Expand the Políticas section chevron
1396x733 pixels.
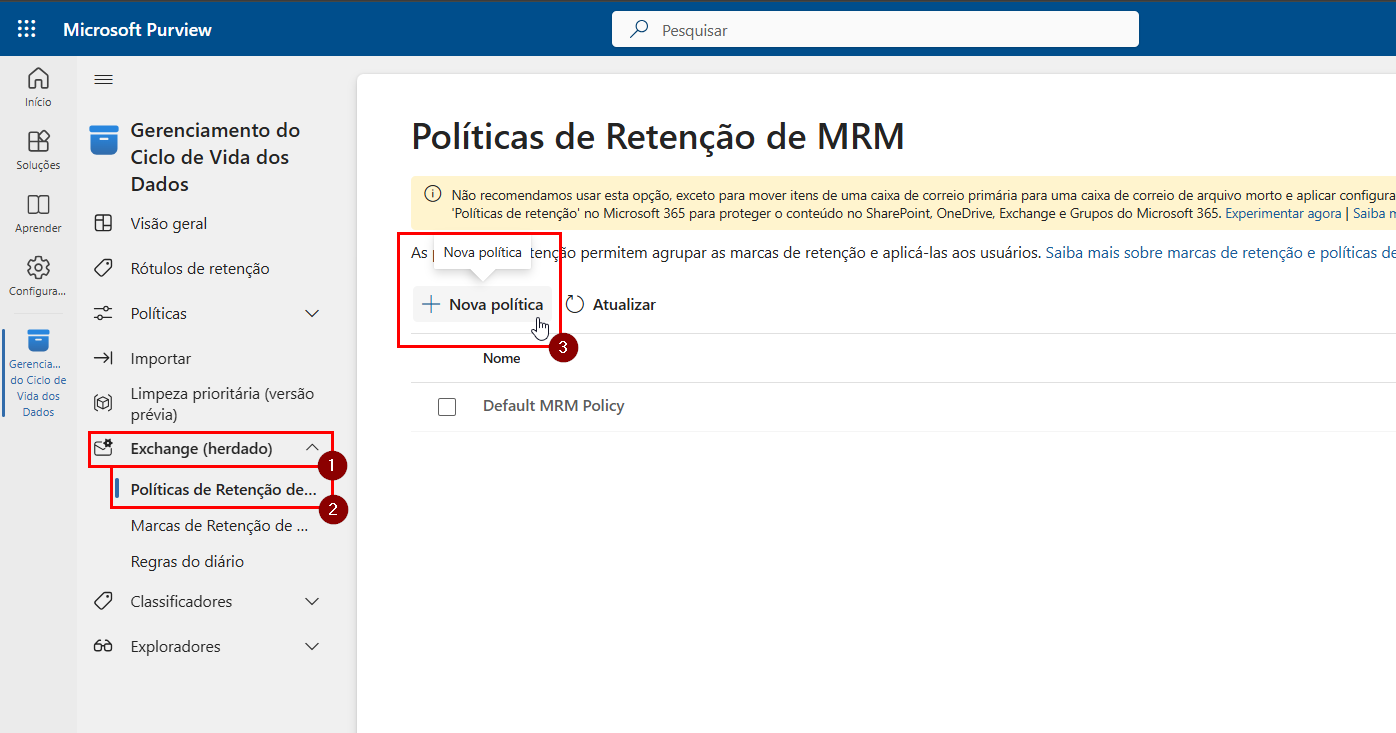point(312,314)
